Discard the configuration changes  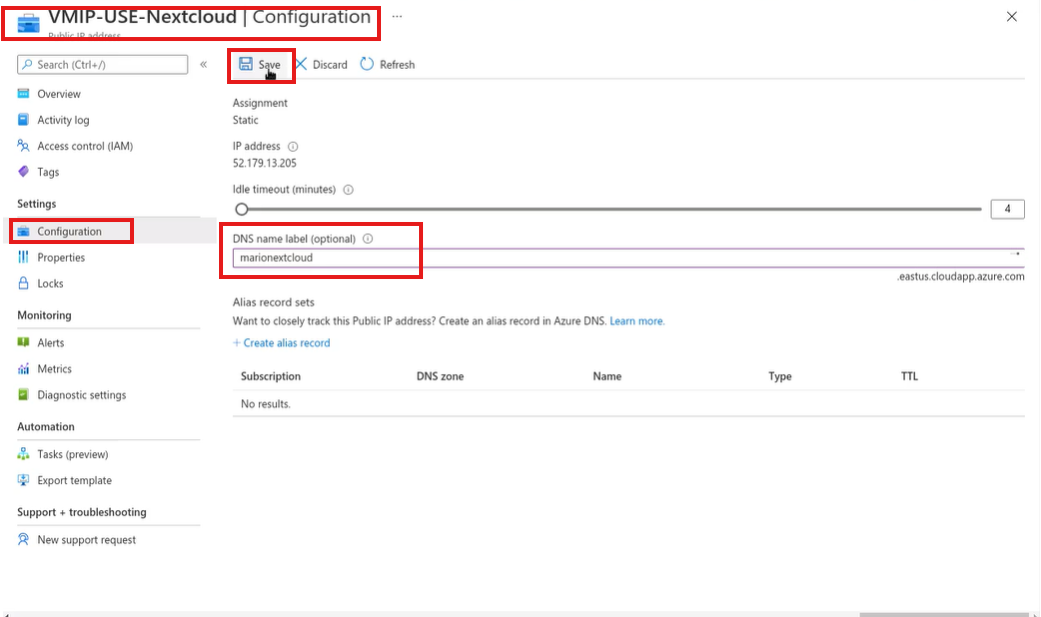tap(330, 64)
